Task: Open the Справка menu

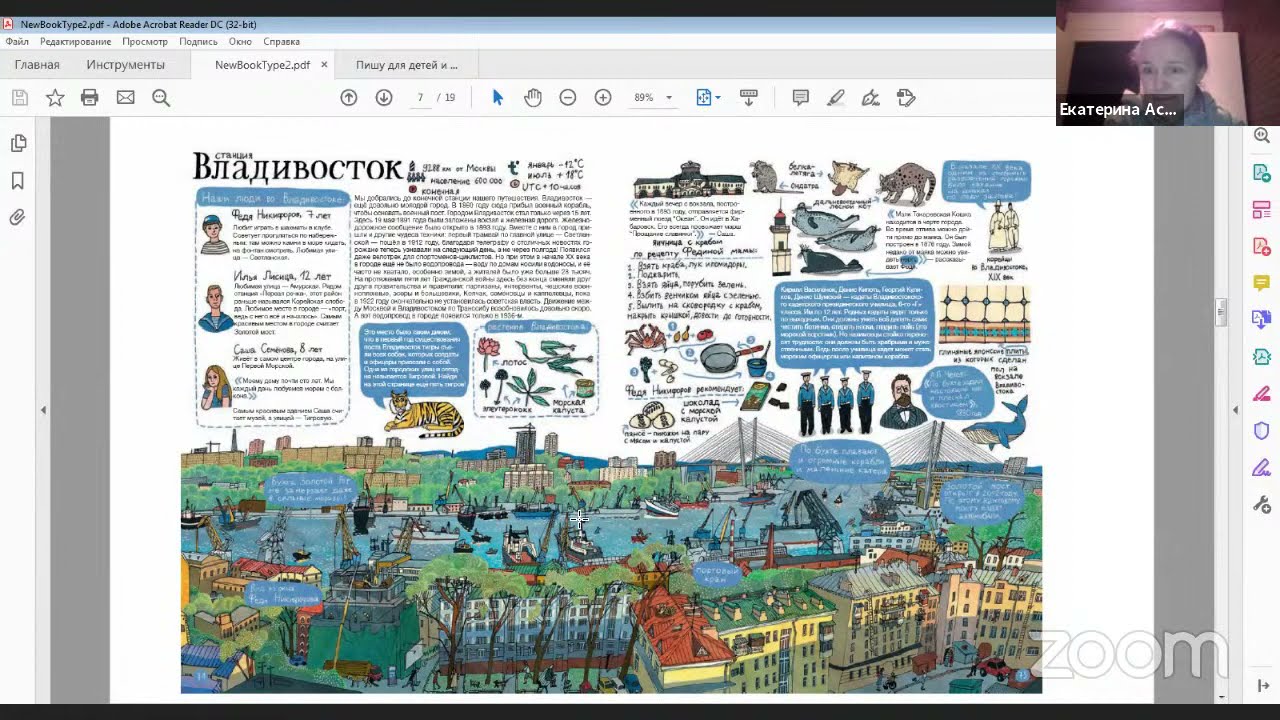Action: [281, 42]
